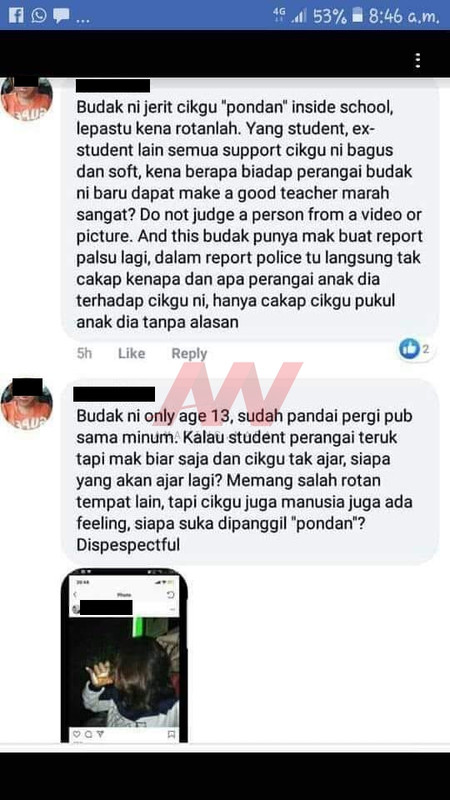Reply to the first comment

(189, 353)
